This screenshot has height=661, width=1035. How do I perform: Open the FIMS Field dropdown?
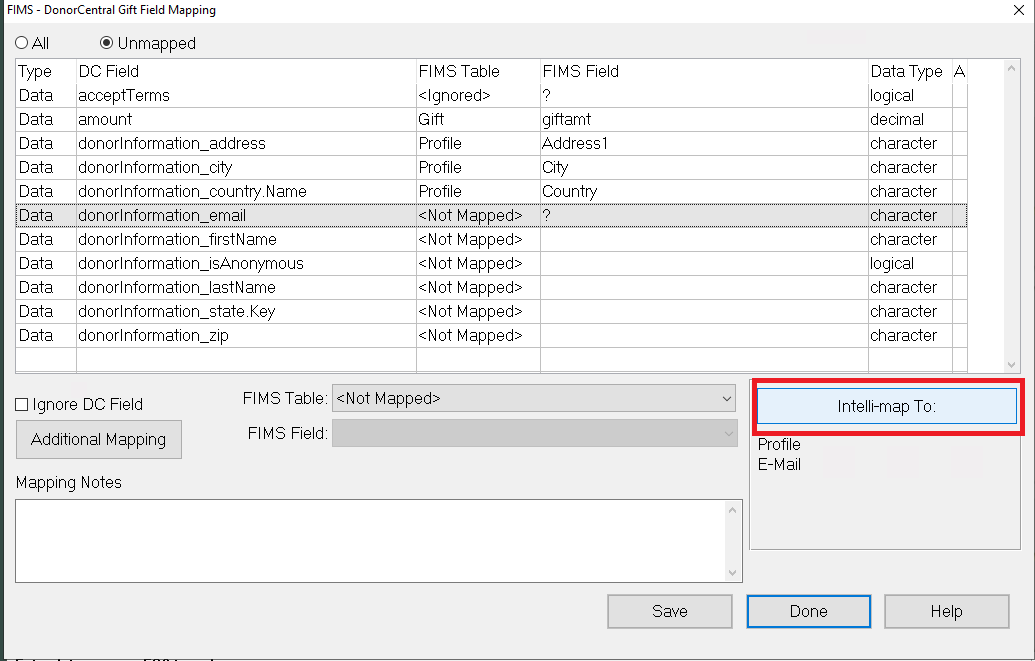(x=535, y=433)
